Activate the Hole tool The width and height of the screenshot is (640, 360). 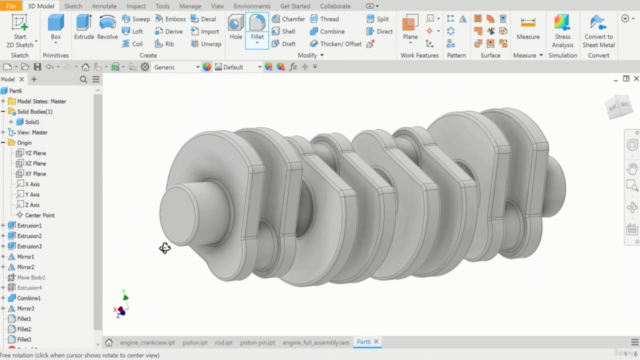(236, 27)
